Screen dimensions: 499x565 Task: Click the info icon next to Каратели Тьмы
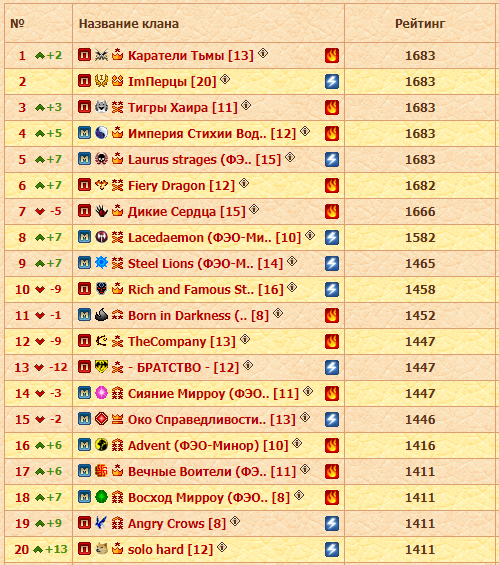pyautogui.click(x=263, y=53)
